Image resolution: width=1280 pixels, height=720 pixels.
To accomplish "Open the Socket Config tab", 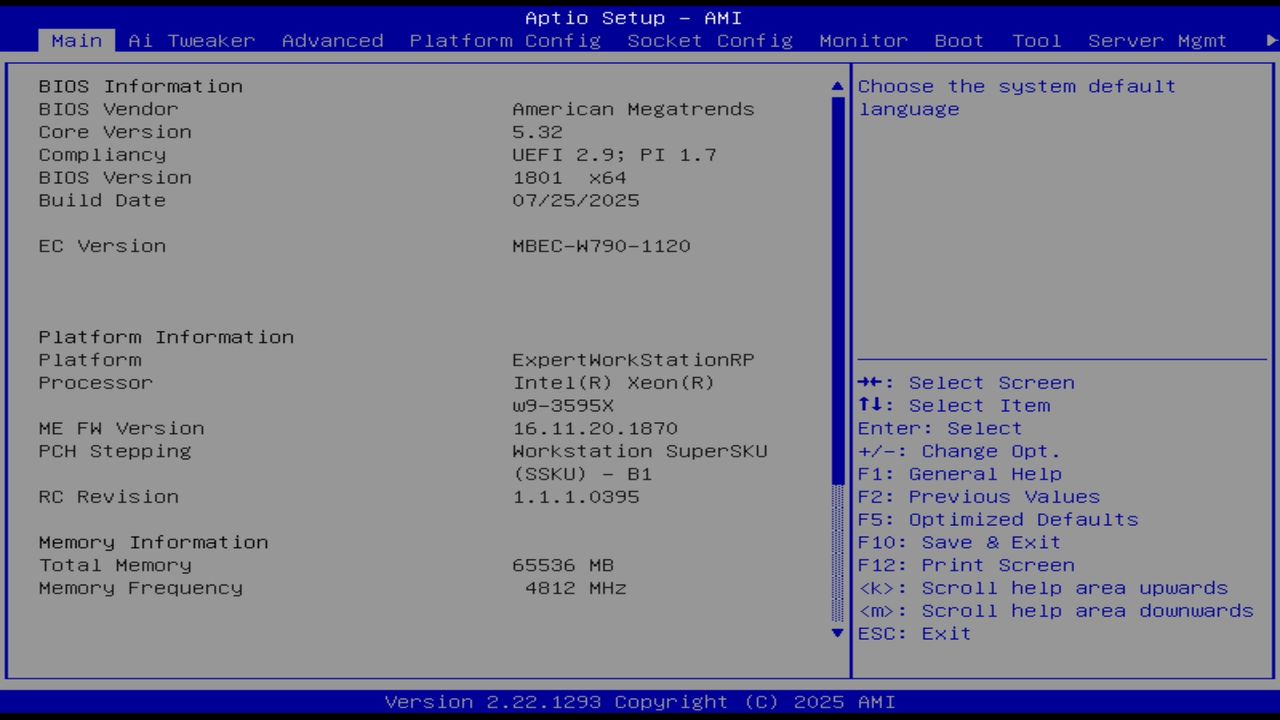I will (710, 41).
